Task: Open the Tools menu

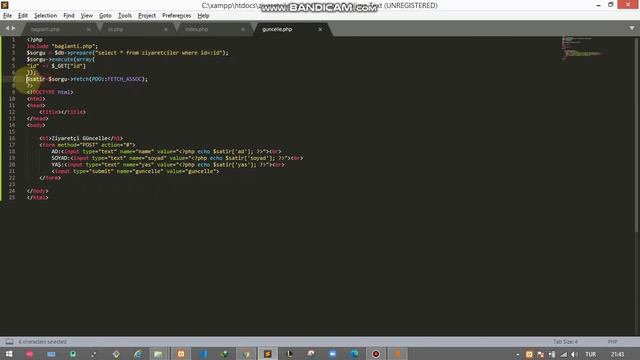Action: coord(125,16)
